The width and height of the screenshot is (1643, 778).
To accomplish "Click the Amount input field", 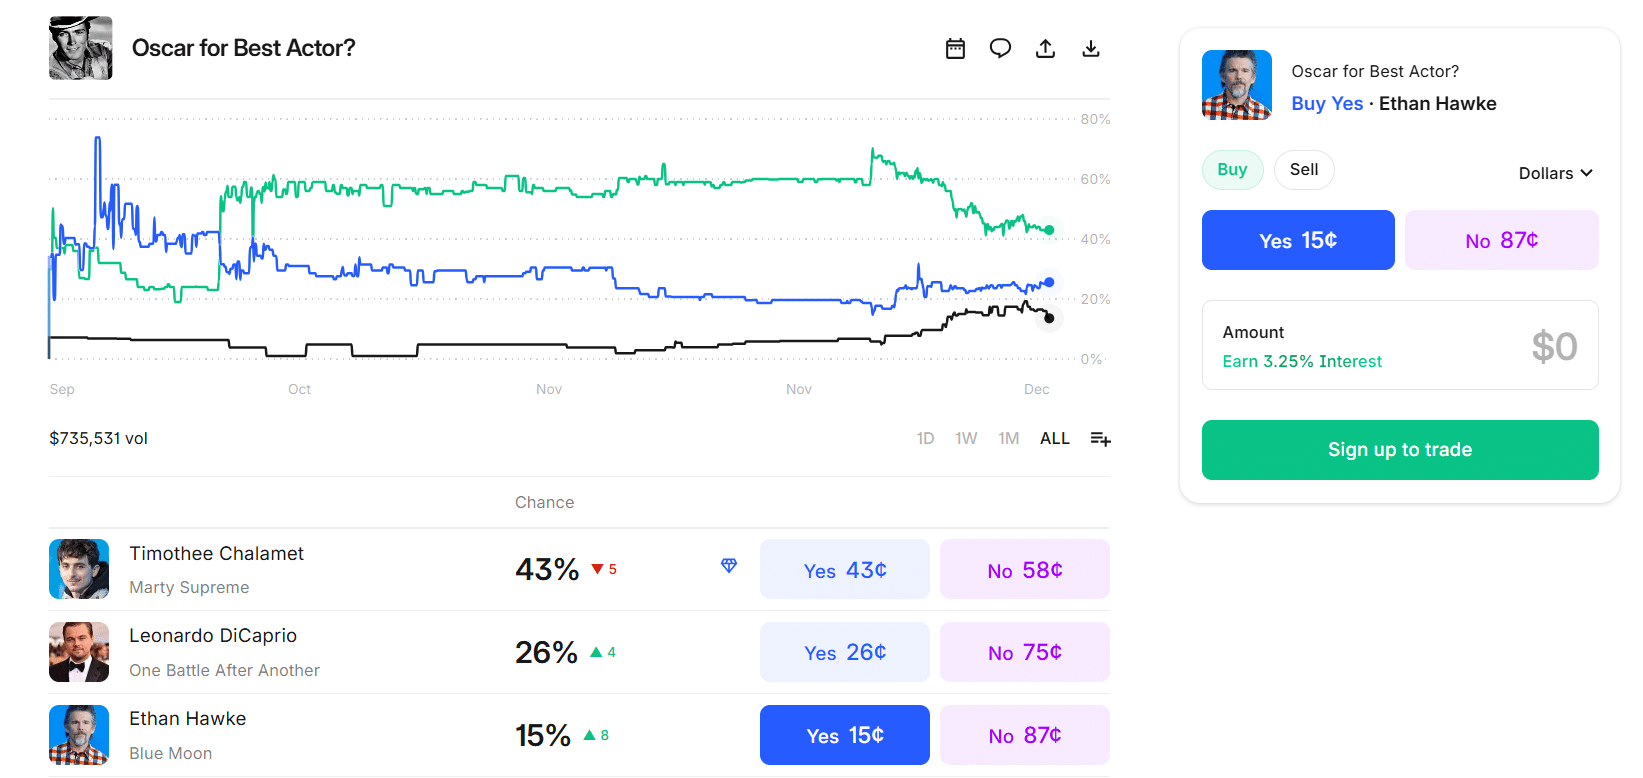I will 1399,345.
